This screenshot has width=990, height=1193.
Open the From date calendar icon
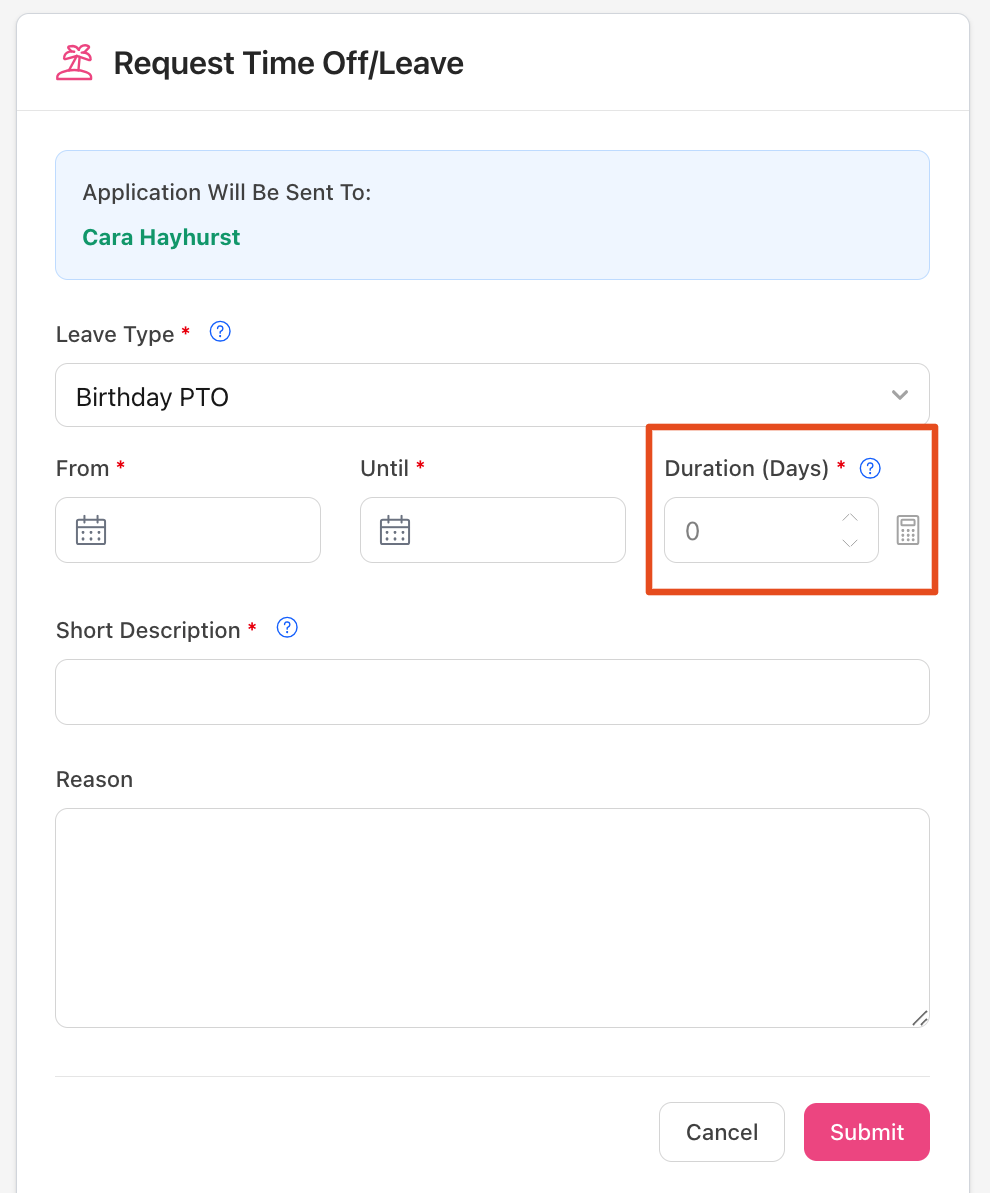[x=91, y=530]
